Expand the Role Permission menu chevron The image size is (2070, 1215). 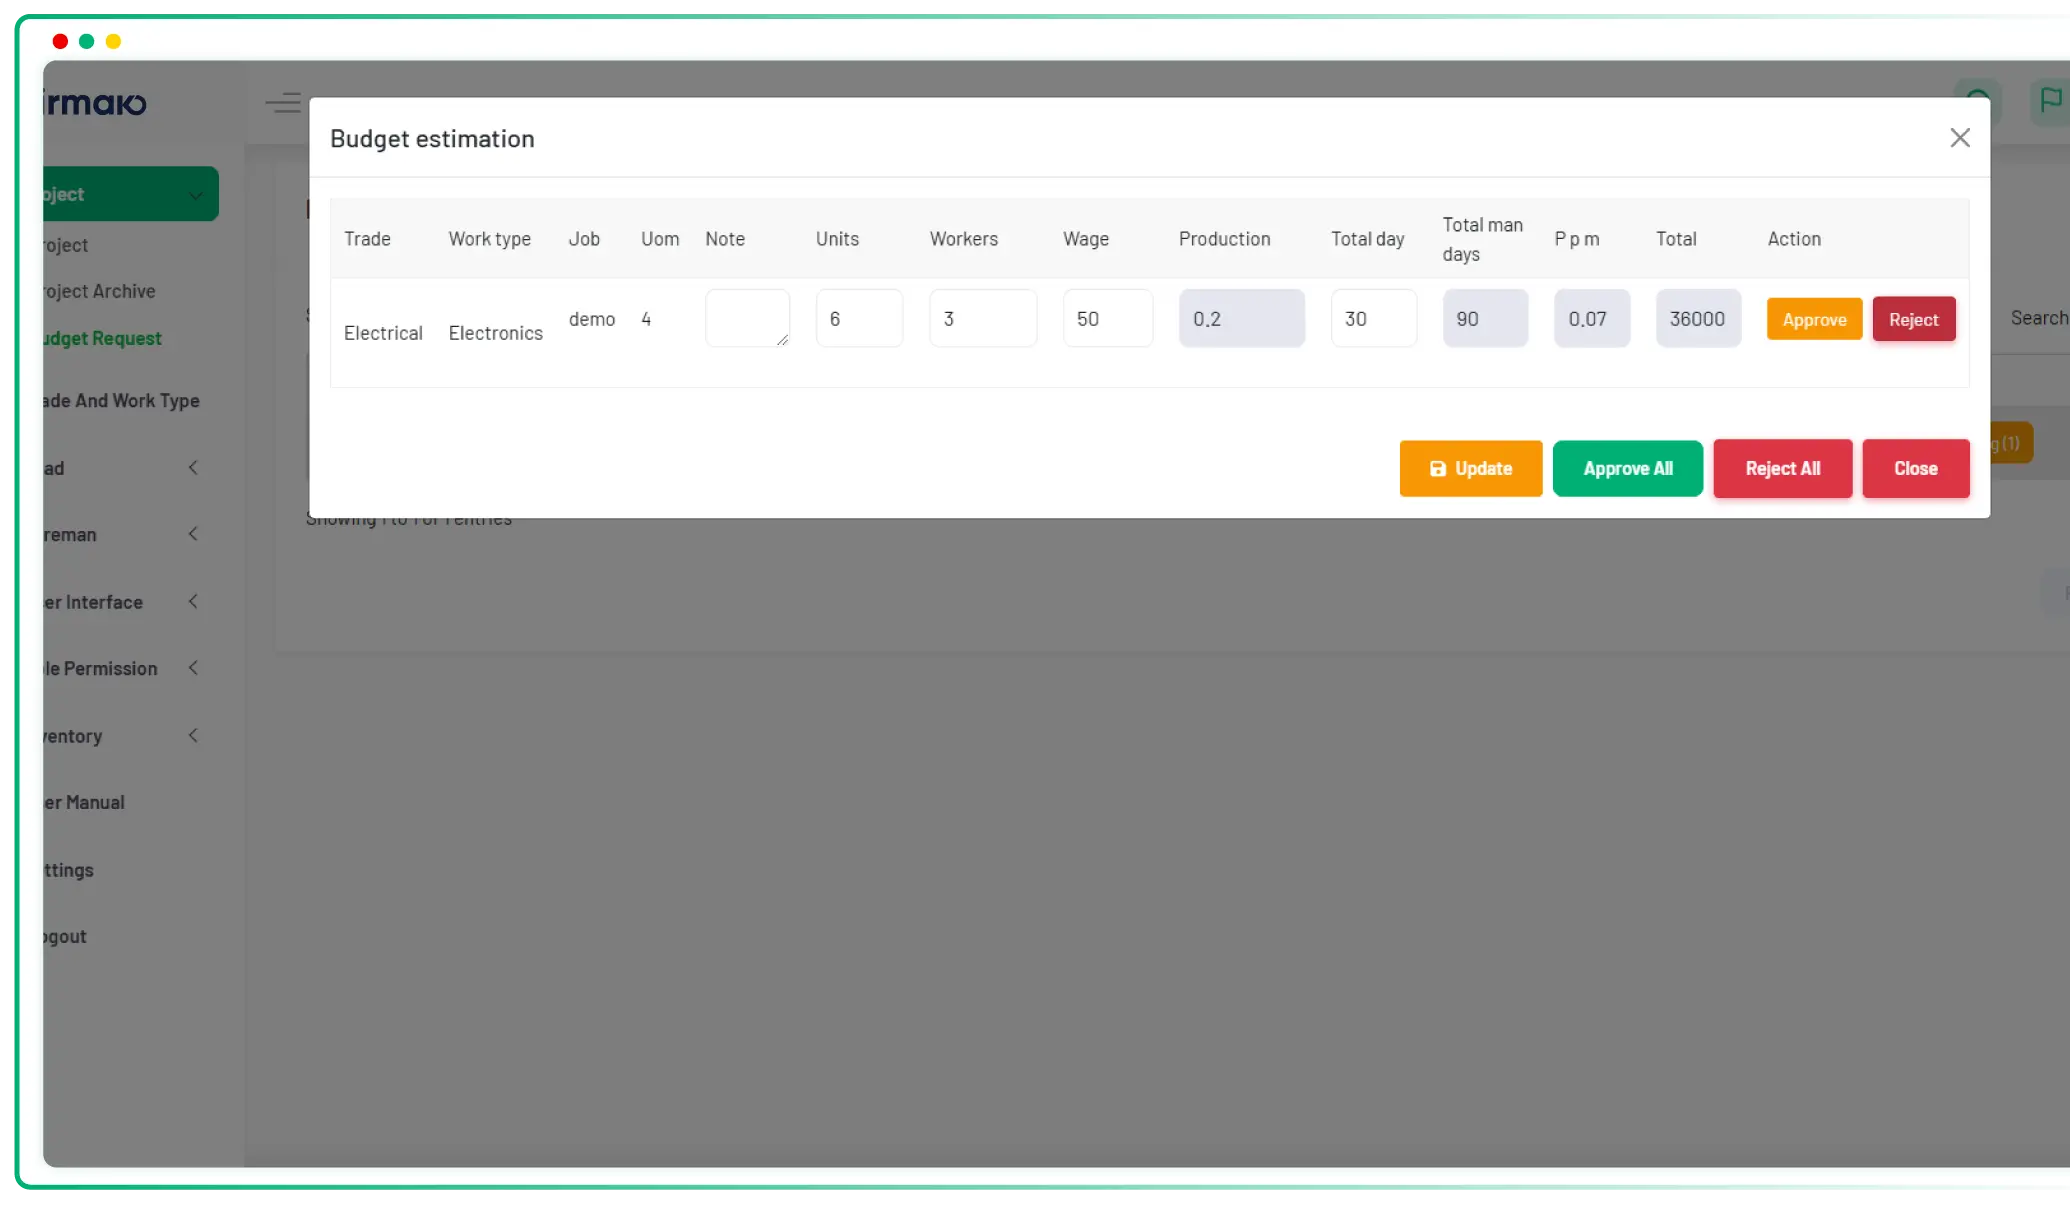click(x=193, y=668)
